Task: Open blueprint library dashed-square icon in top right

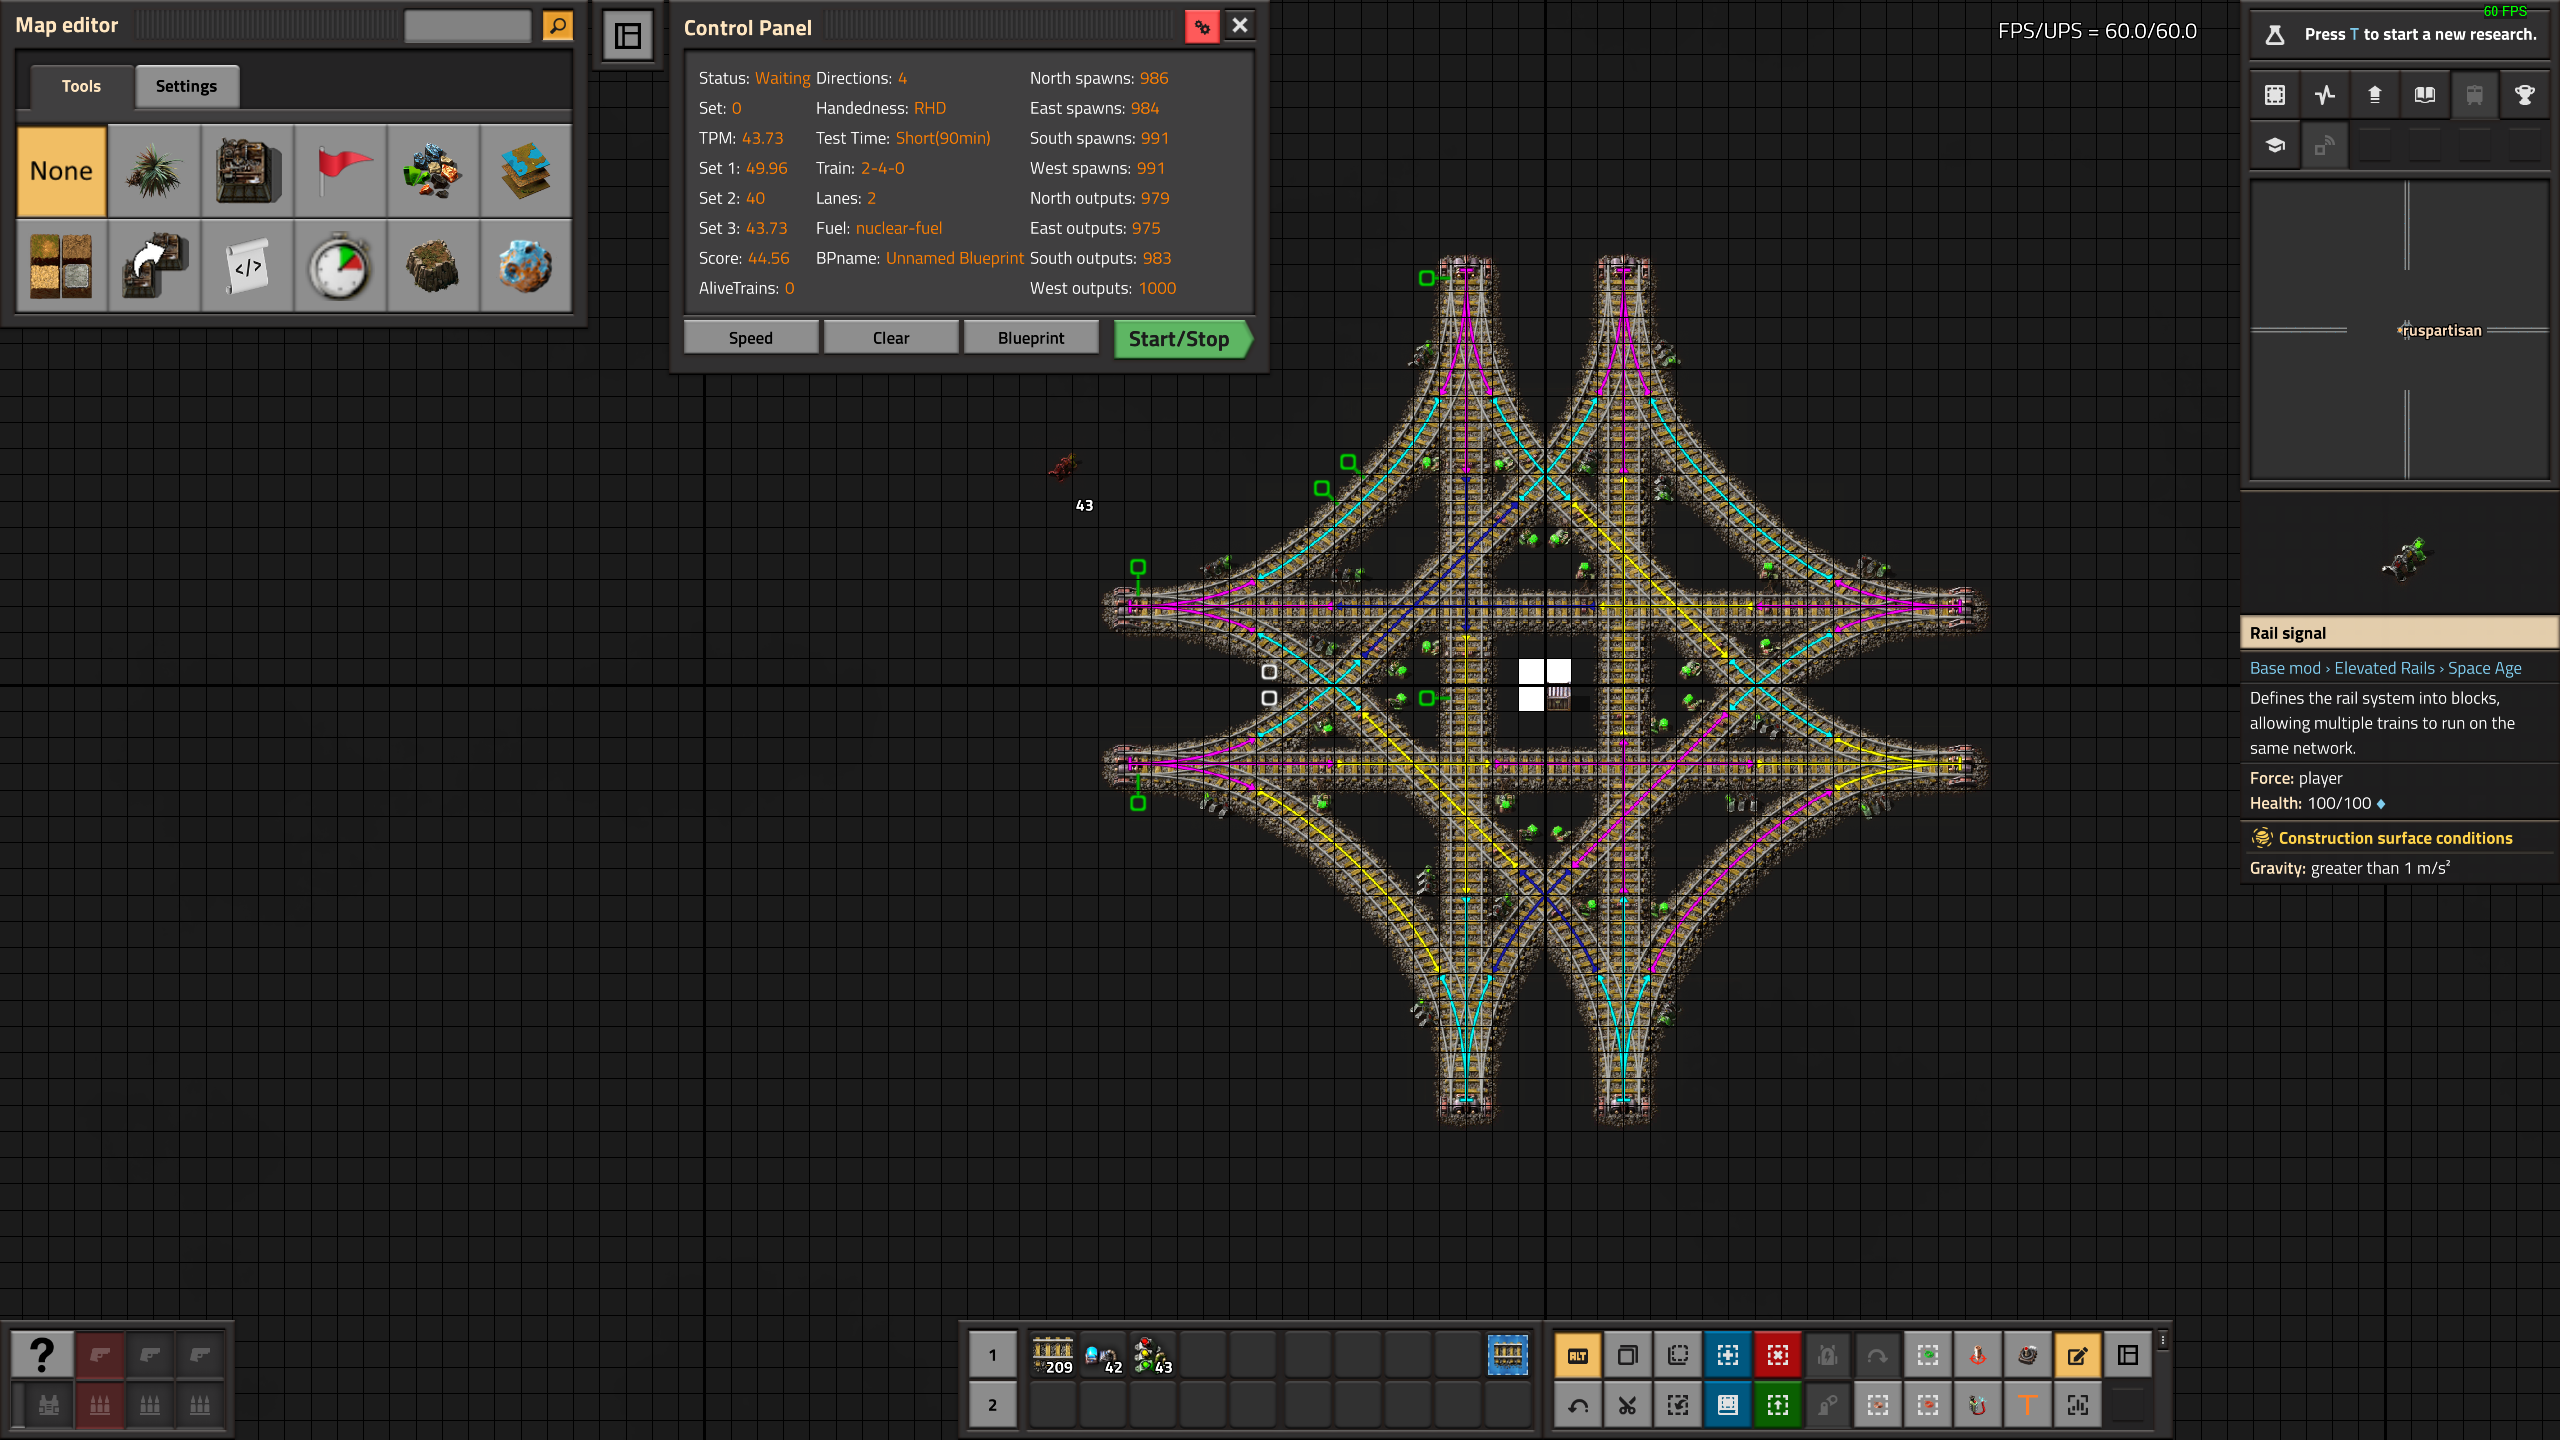Action: click(x=2275, y=95)
